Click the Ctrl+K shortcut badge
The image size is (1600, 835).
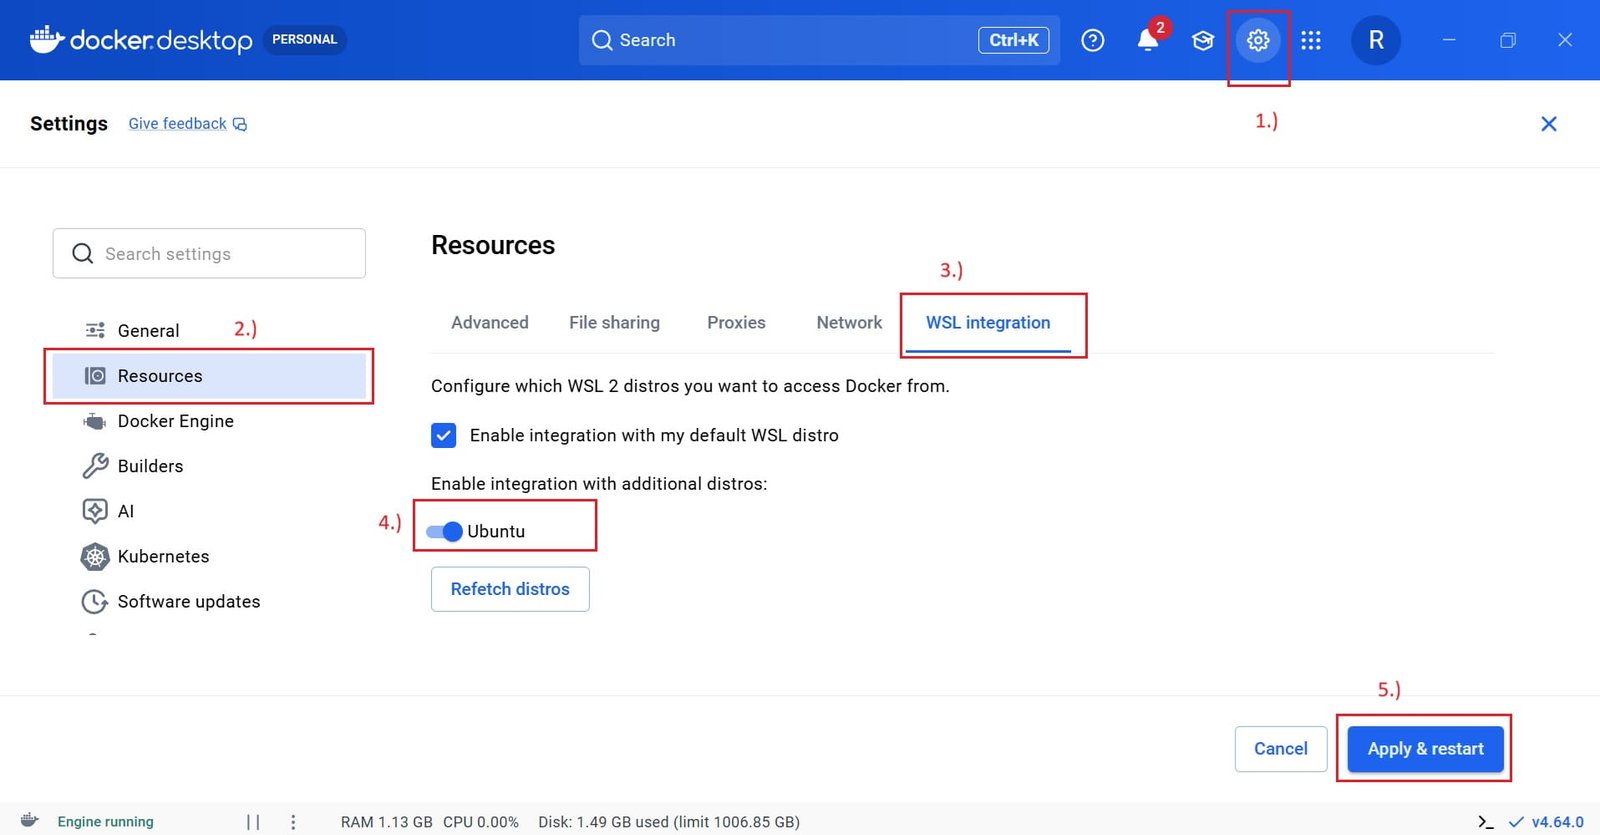(1013, 40)
